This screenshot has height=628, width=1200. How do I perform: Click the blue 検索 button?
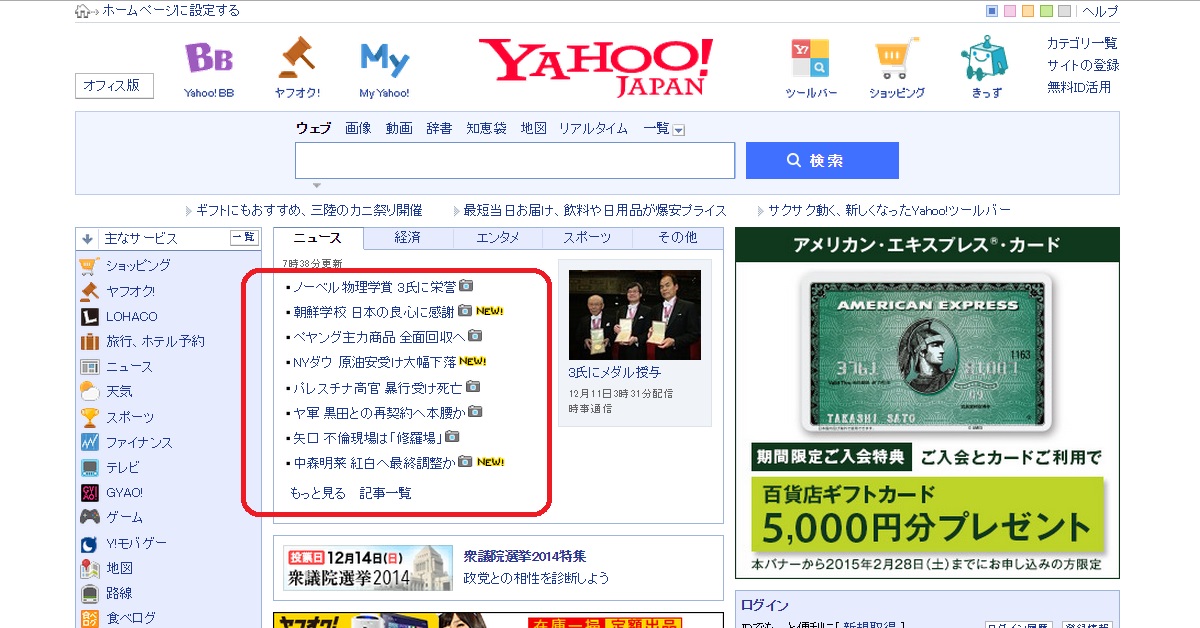click(822, 160)
